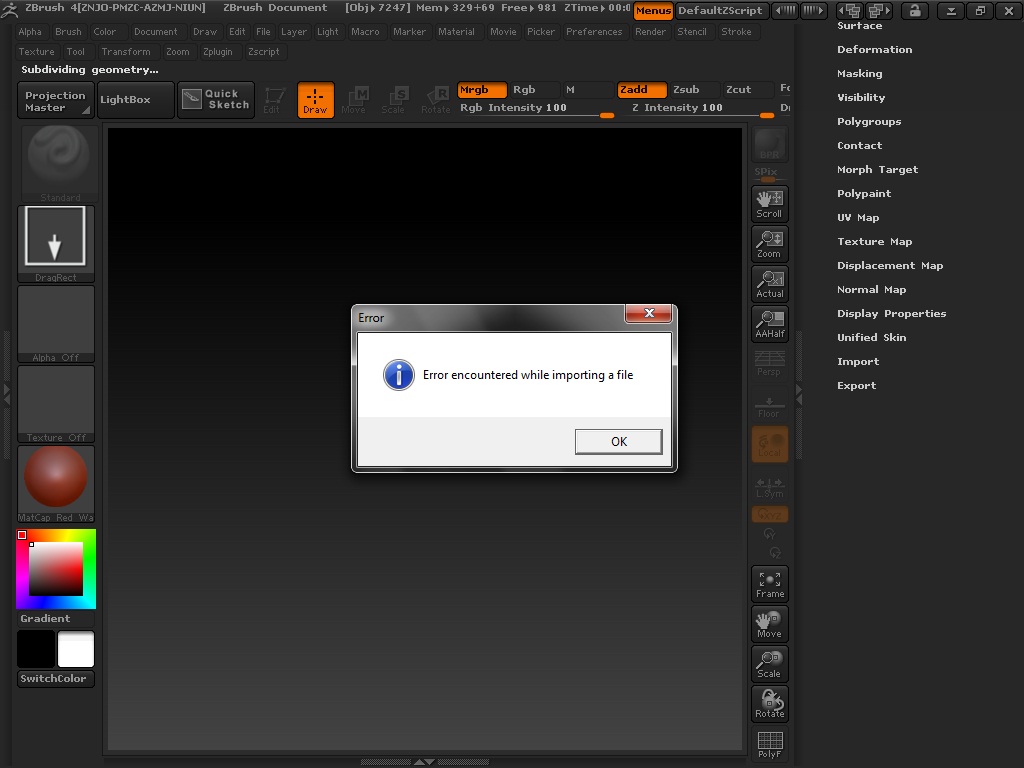
Task: Close the Error dialog with X
Action: click(648, 313)
